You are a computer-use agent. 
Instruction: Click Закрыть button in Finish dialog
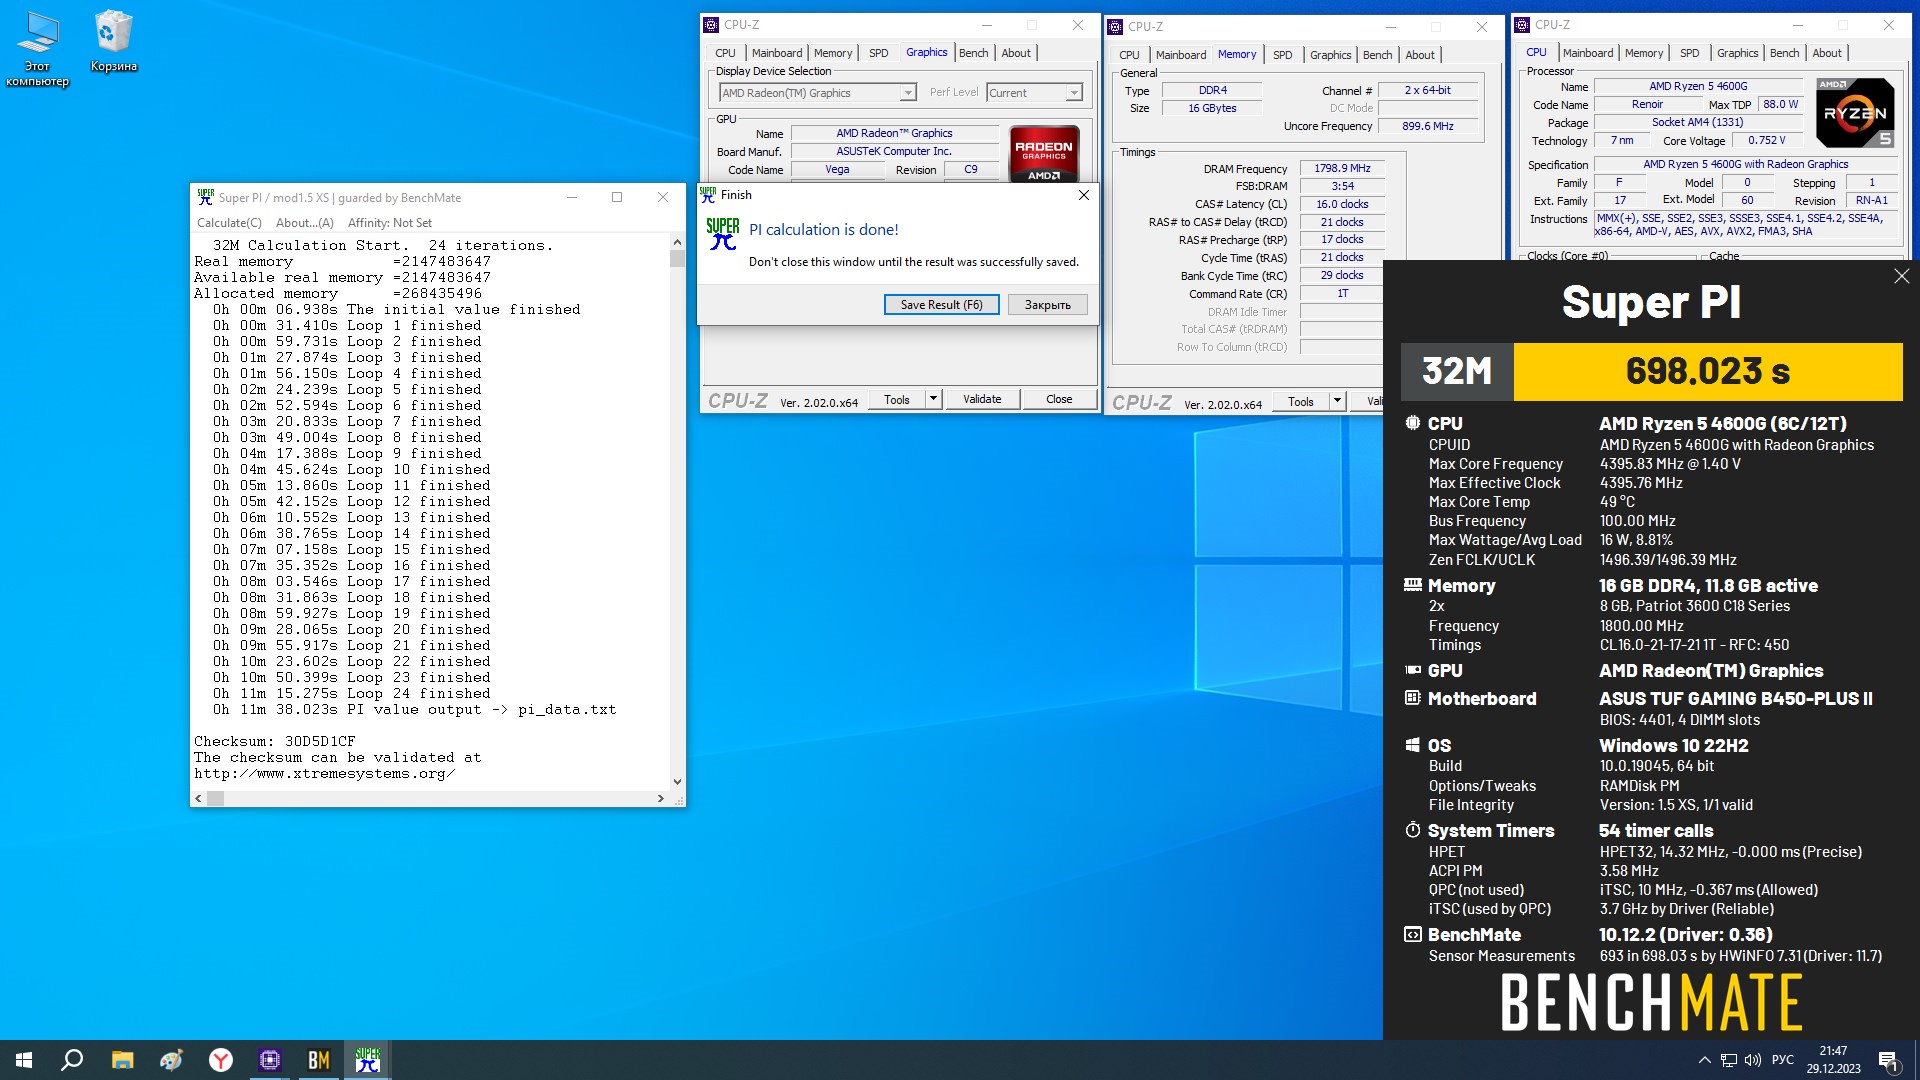click(1047, 305)
